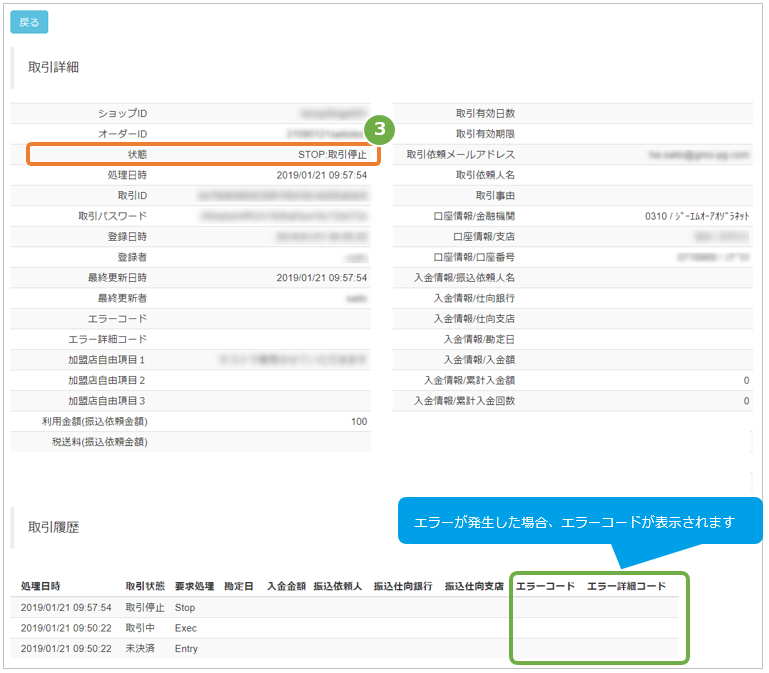Click the 登録者 label
This screenshot has width=769, height=673.
[132, 258]
